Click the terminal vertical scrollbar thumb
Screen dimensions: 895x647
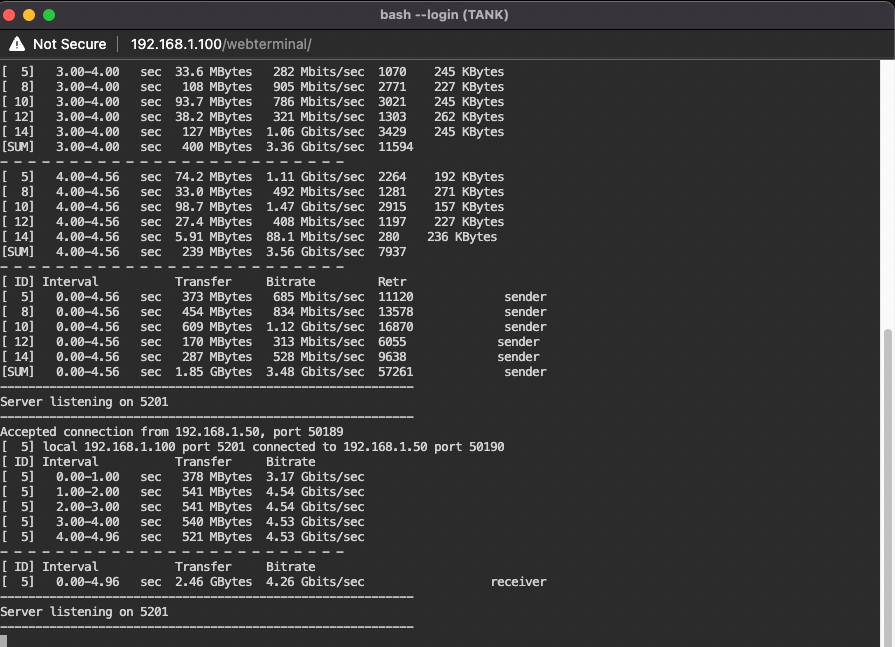click(x=887, y=488)
